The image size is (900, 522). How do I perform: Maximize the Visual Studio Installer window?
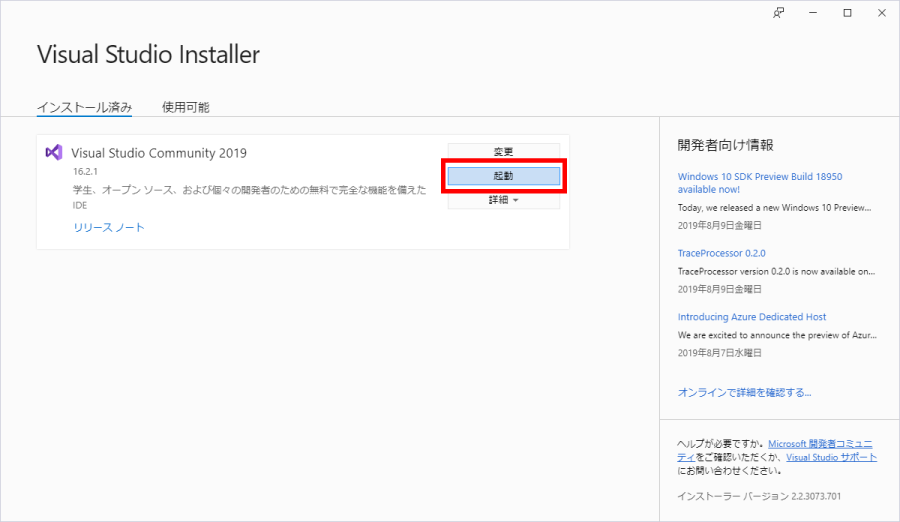click(x=847, y=13)
